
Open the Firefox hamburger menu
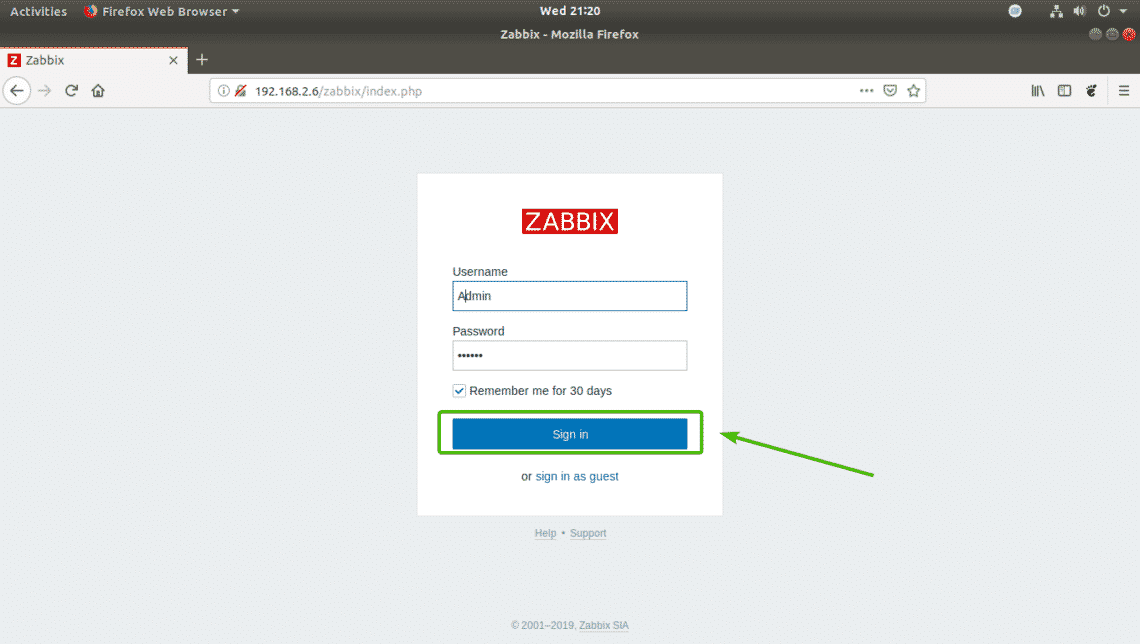click(x=1124, y=91)
